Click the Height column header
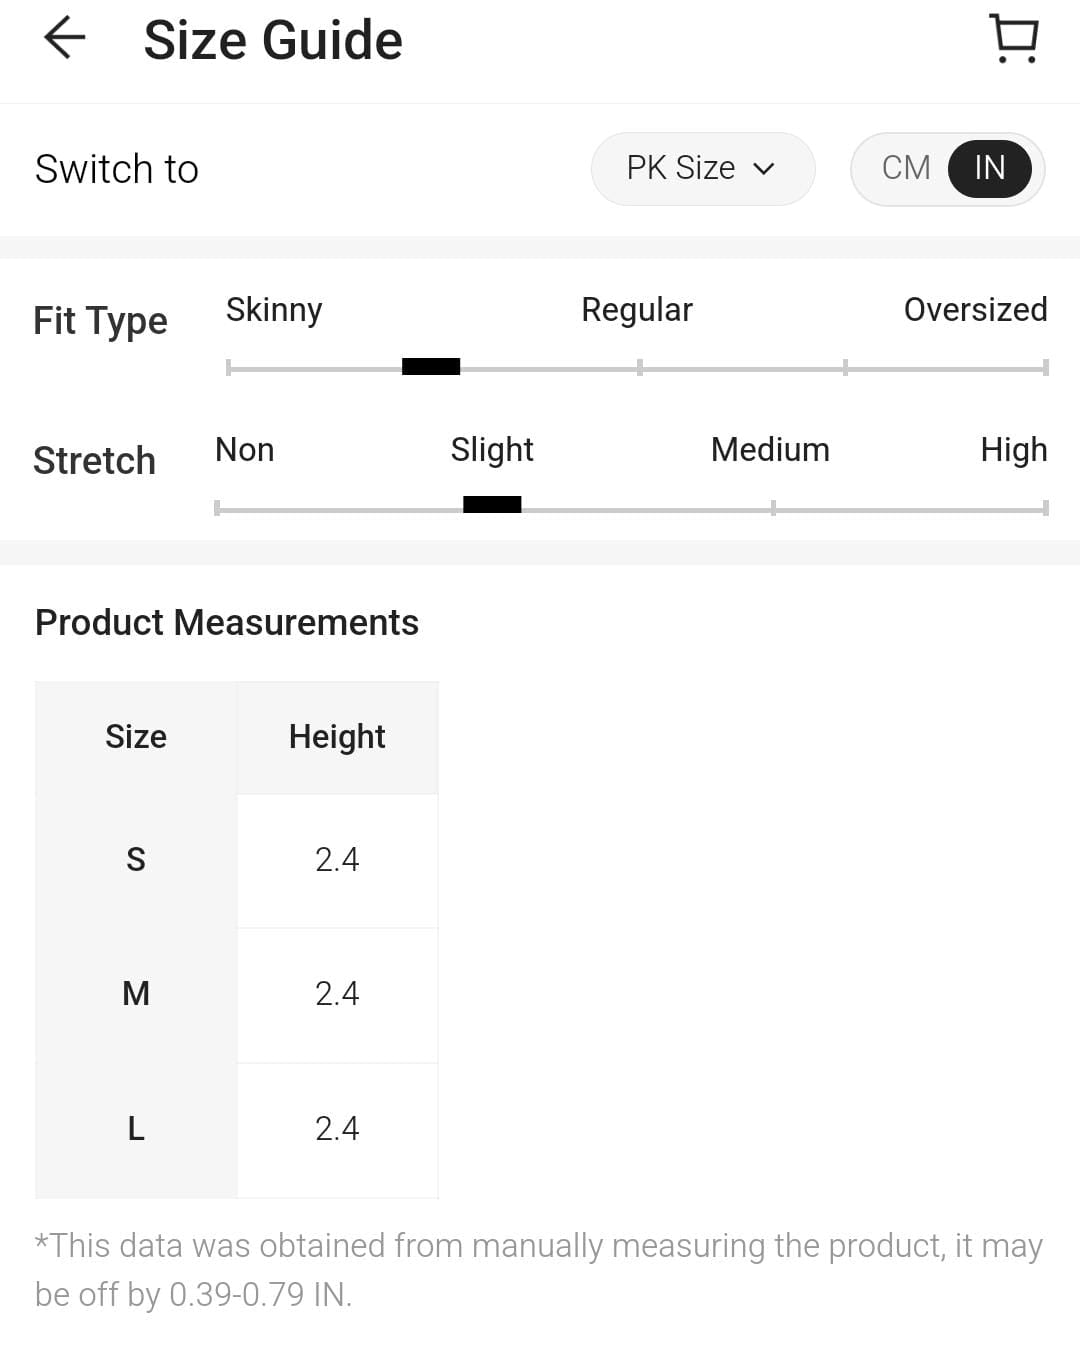The width and height of the screenshot is (1080, 1348). 337,737
